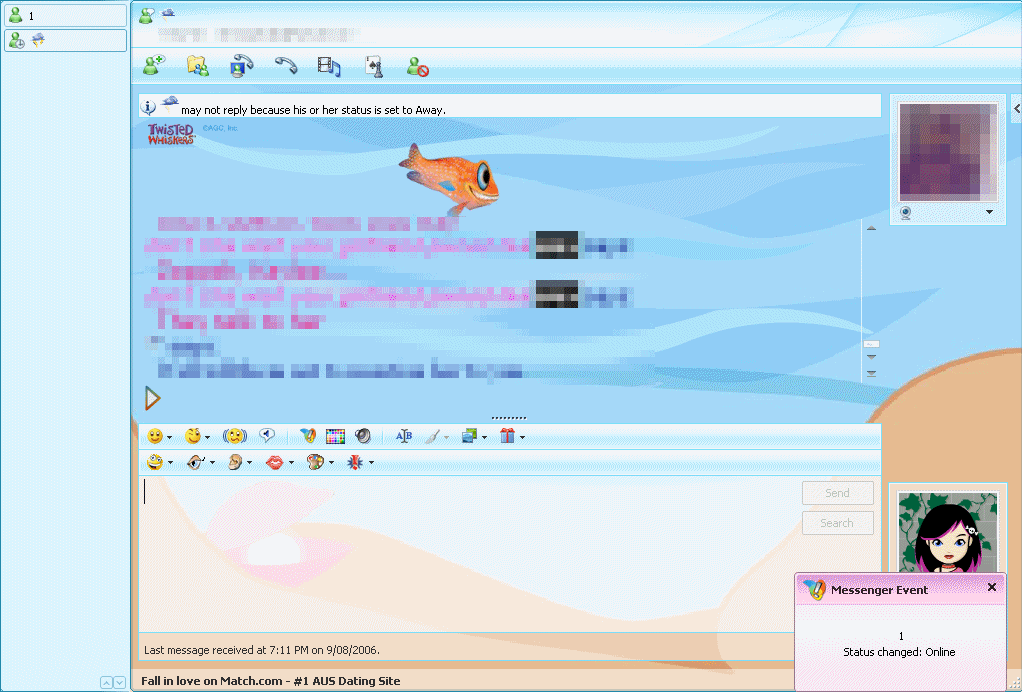Open the Match.com advertisement link
1022x692 pixels.
270,681
